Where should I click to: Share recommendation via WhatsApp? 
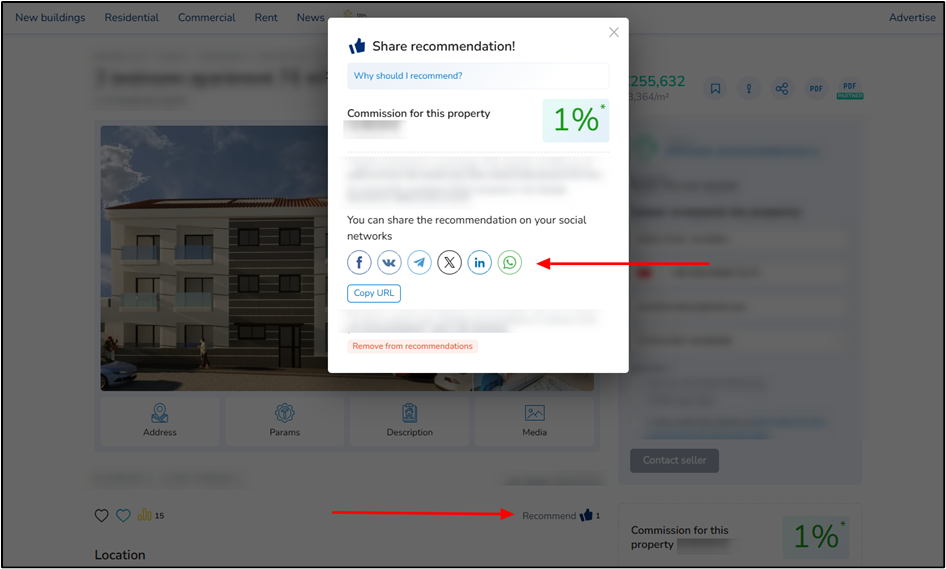tap(510, 262)
